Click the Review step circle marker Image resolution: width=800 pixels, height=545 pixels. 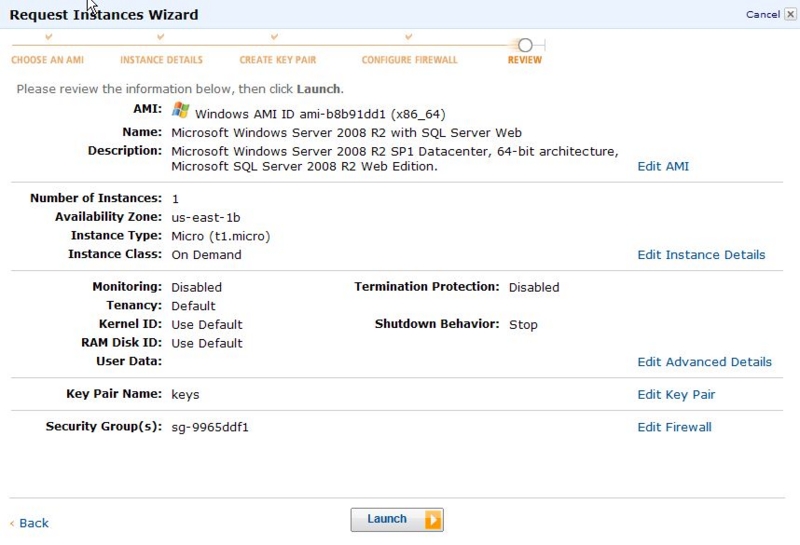tap(525, 45)
